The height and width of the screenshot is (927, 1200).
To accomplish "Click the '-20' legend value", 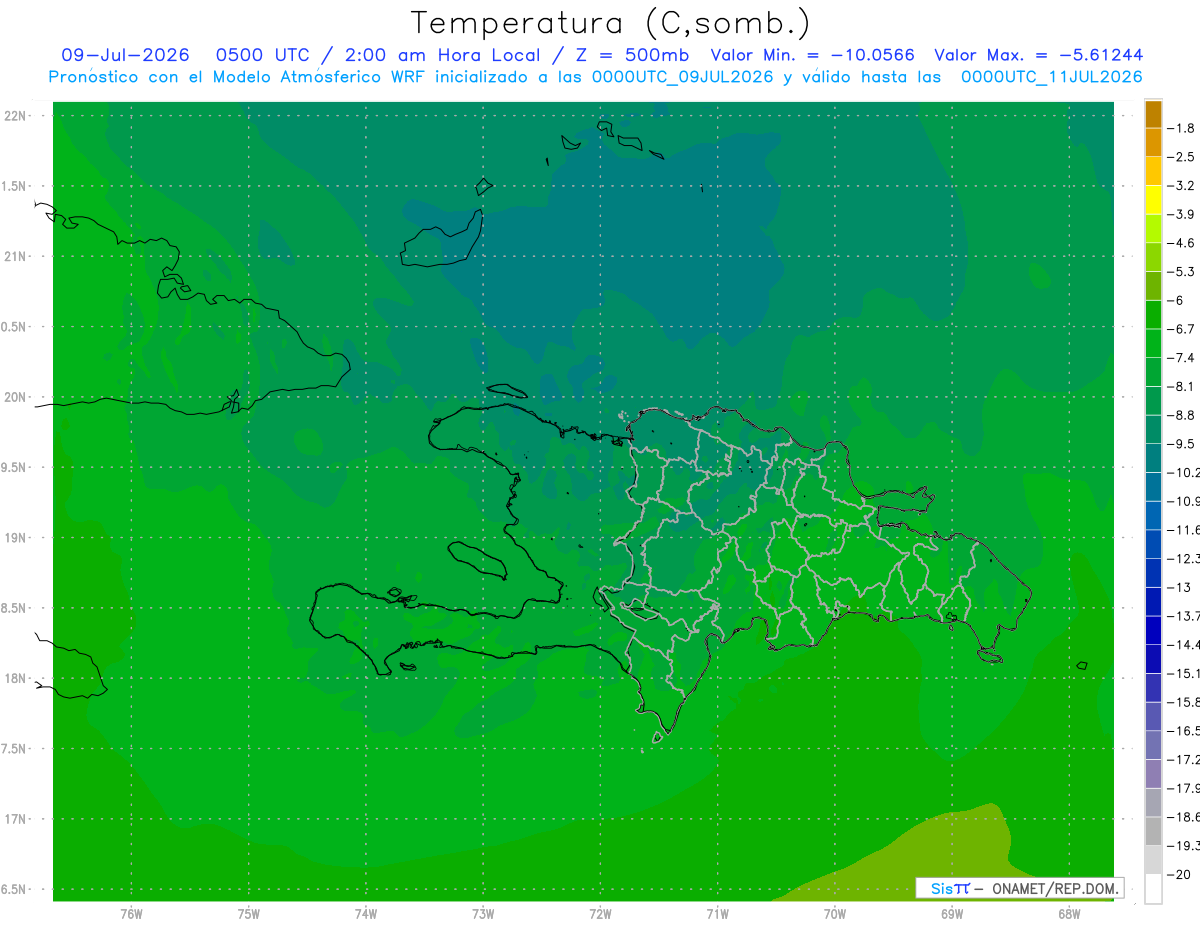I will [1178, 874].
